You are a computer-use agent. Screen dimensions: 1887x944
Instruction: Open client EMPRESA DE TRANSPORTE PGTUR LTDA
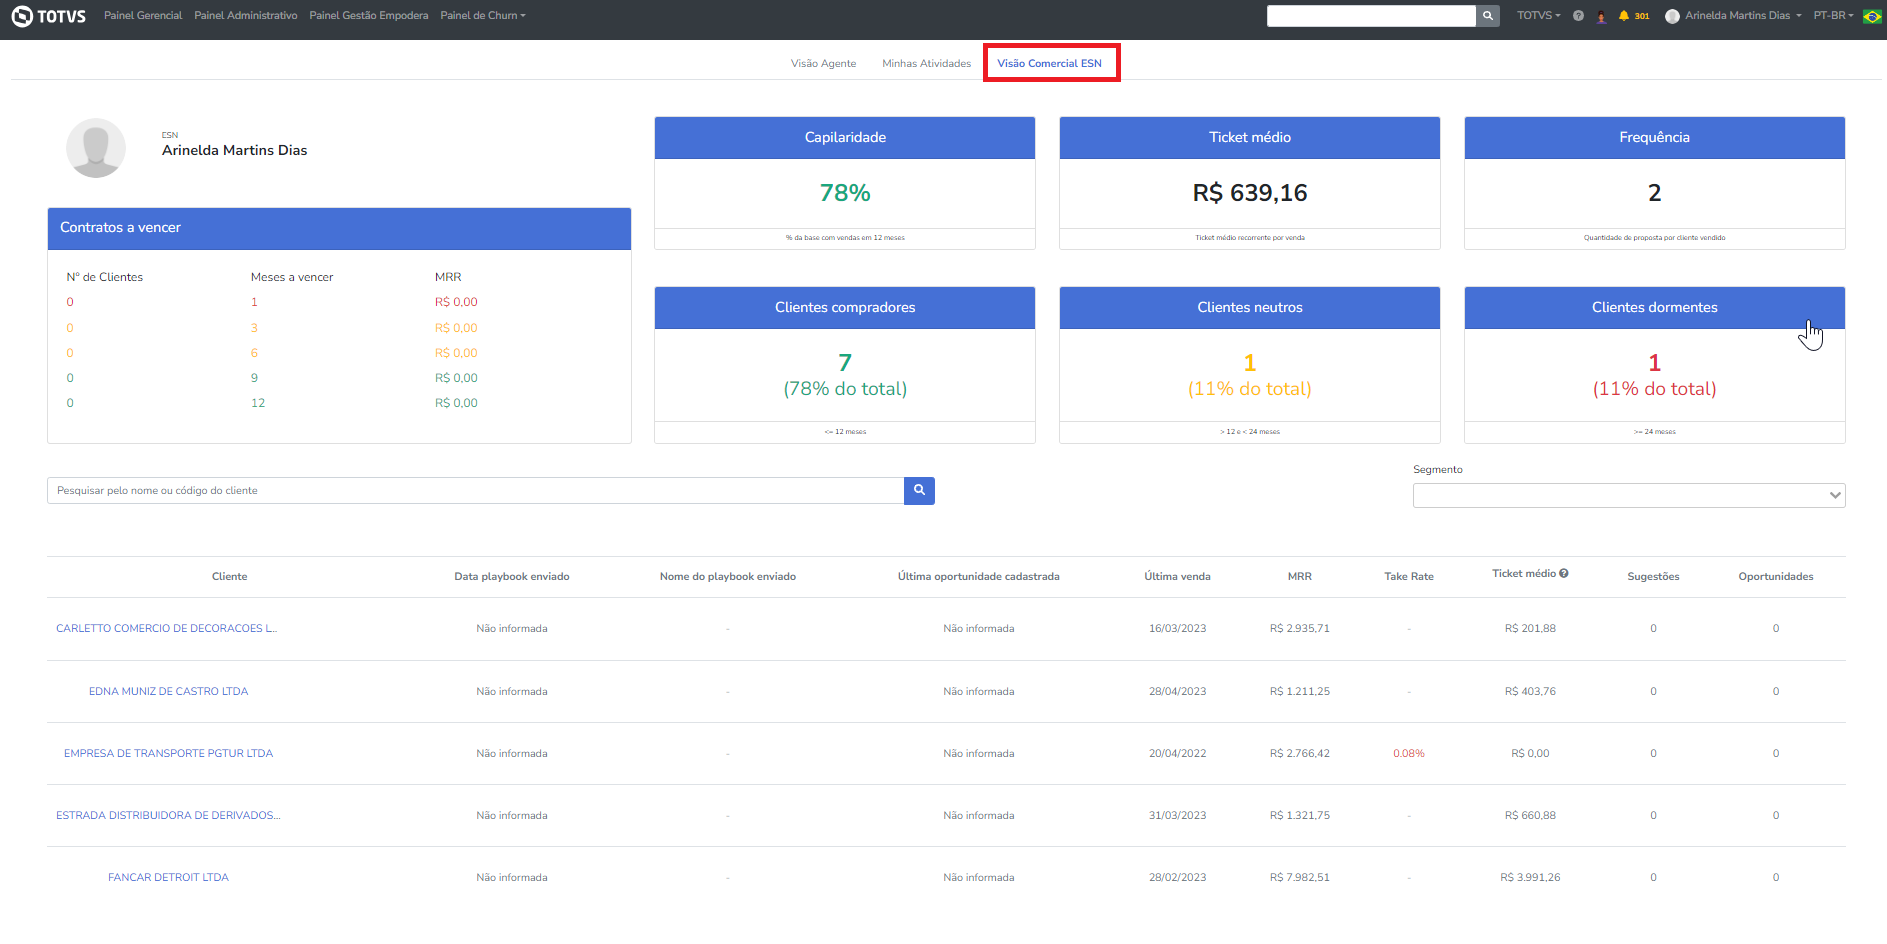[x=168, y=754]
